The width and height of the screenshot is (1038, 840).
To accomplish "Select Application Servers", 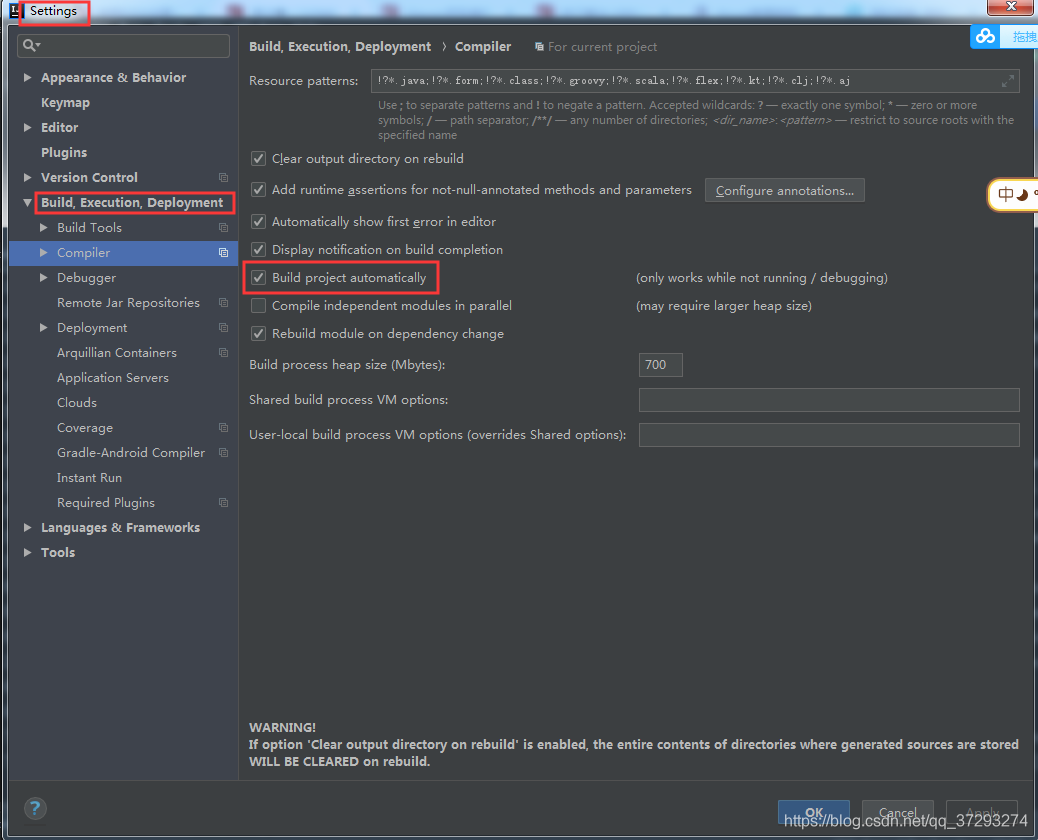I will tap(113, 377).
